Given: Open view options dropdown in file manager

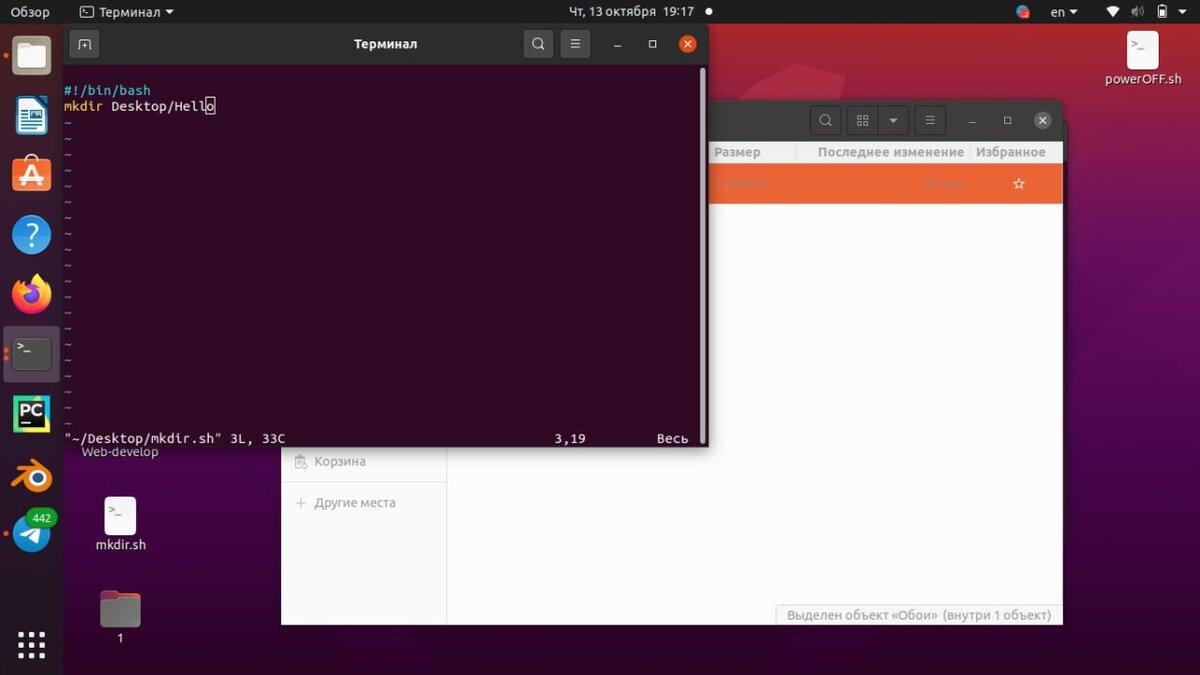Looking at the screenshot, I should coord(893,121).
